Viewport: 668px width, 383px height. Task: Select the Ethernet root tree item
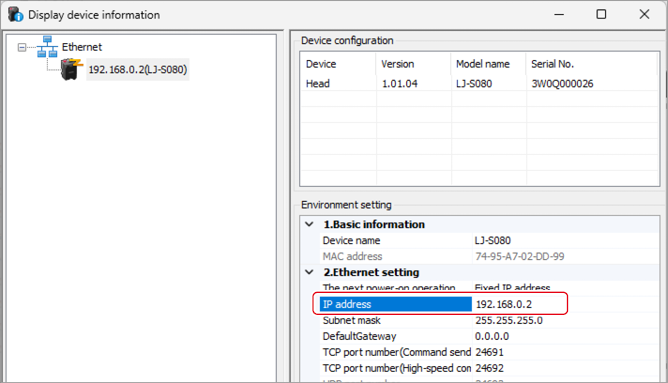[82, 47]
